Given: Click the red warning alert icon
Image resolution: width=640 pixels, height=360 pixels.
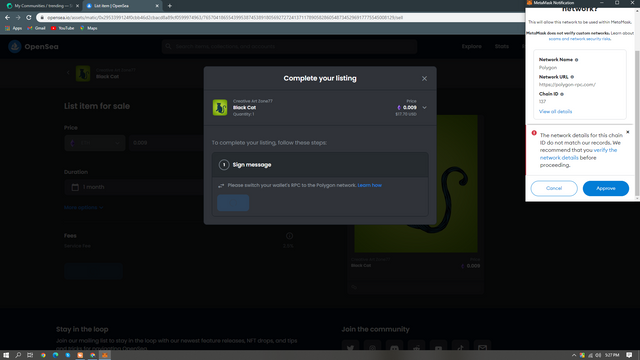Looking at the screenshot, I should (x=534, y=133).
